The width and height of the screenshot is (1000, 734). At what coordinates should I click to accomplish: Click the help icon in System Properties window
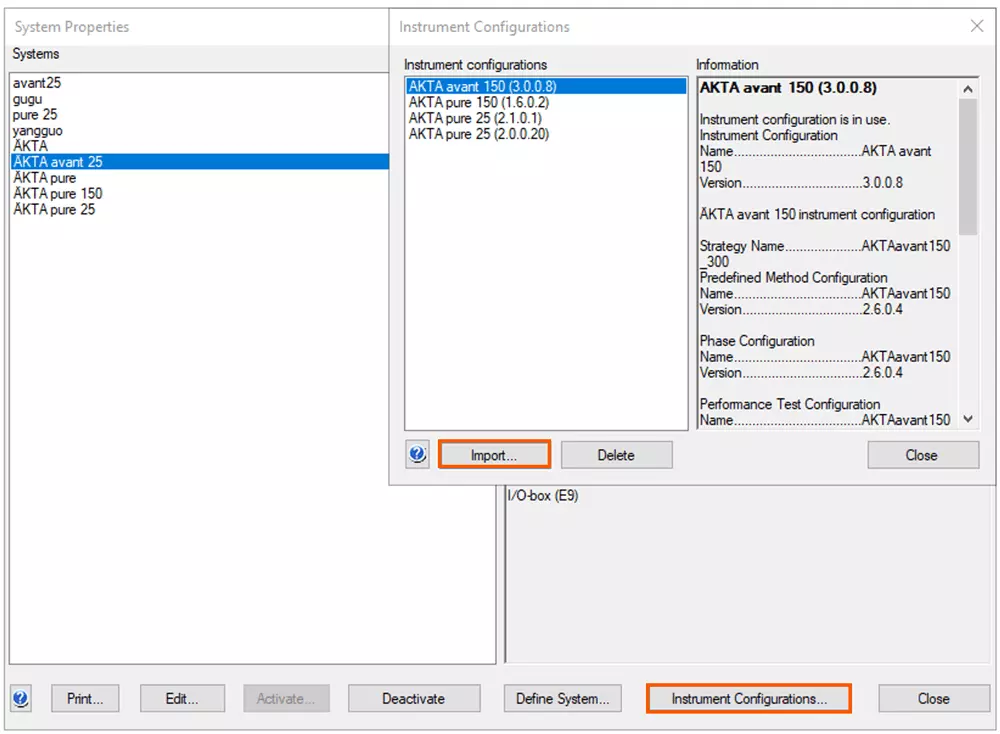(x=21, y=699)
